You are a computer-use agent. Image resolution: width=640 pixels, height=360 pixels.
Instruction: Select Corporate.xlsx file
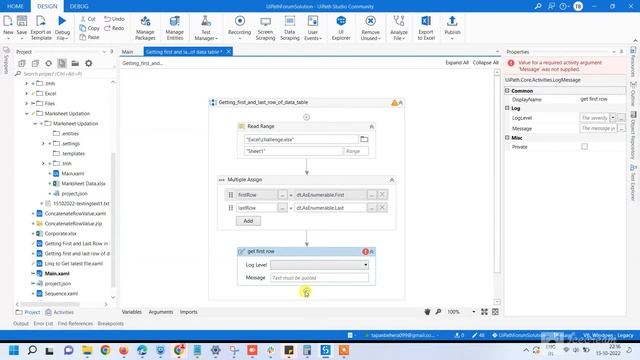[60, 233]
